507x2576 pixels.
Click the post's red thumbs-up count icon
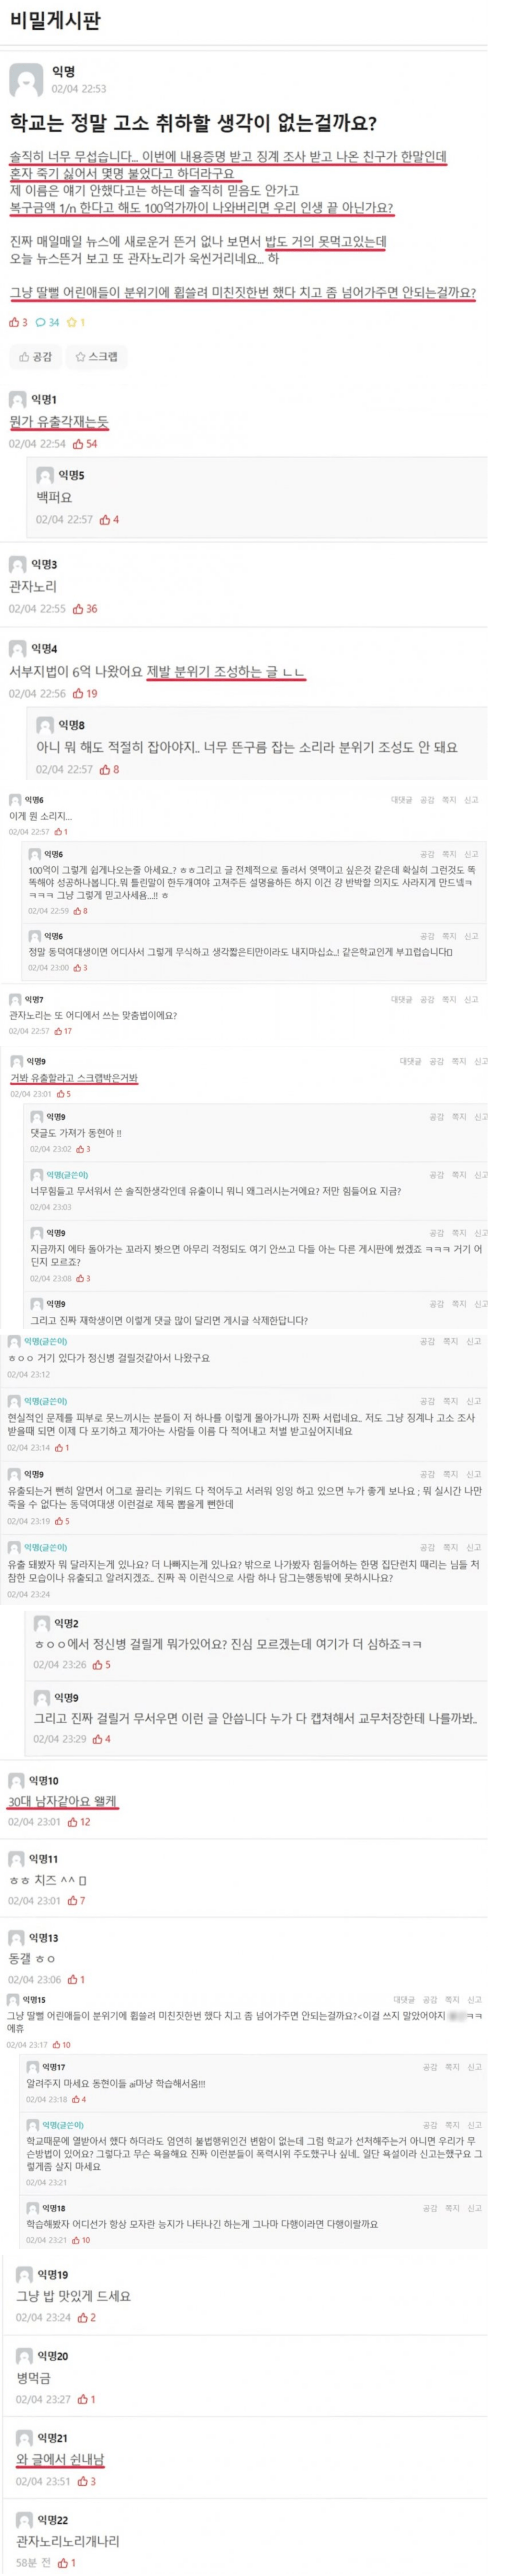click(14, 322)
